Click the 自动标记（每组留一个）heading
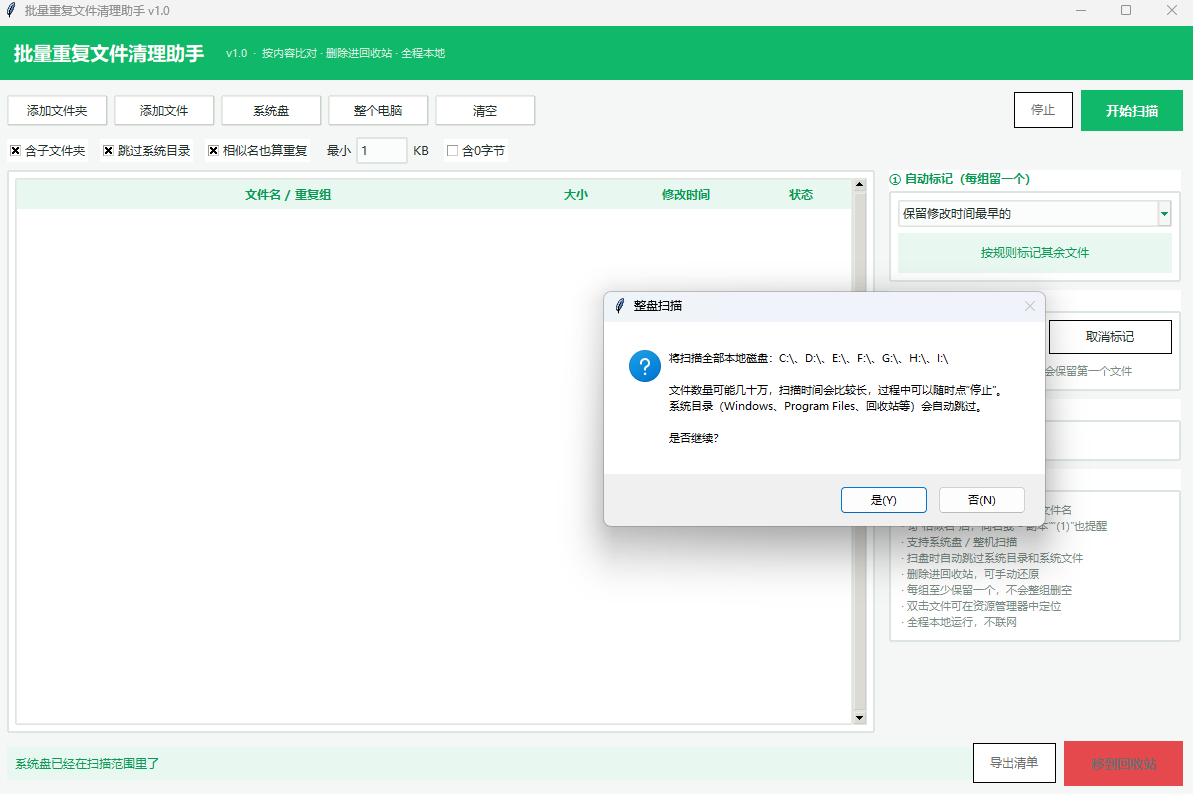 (x=967, y=179)
